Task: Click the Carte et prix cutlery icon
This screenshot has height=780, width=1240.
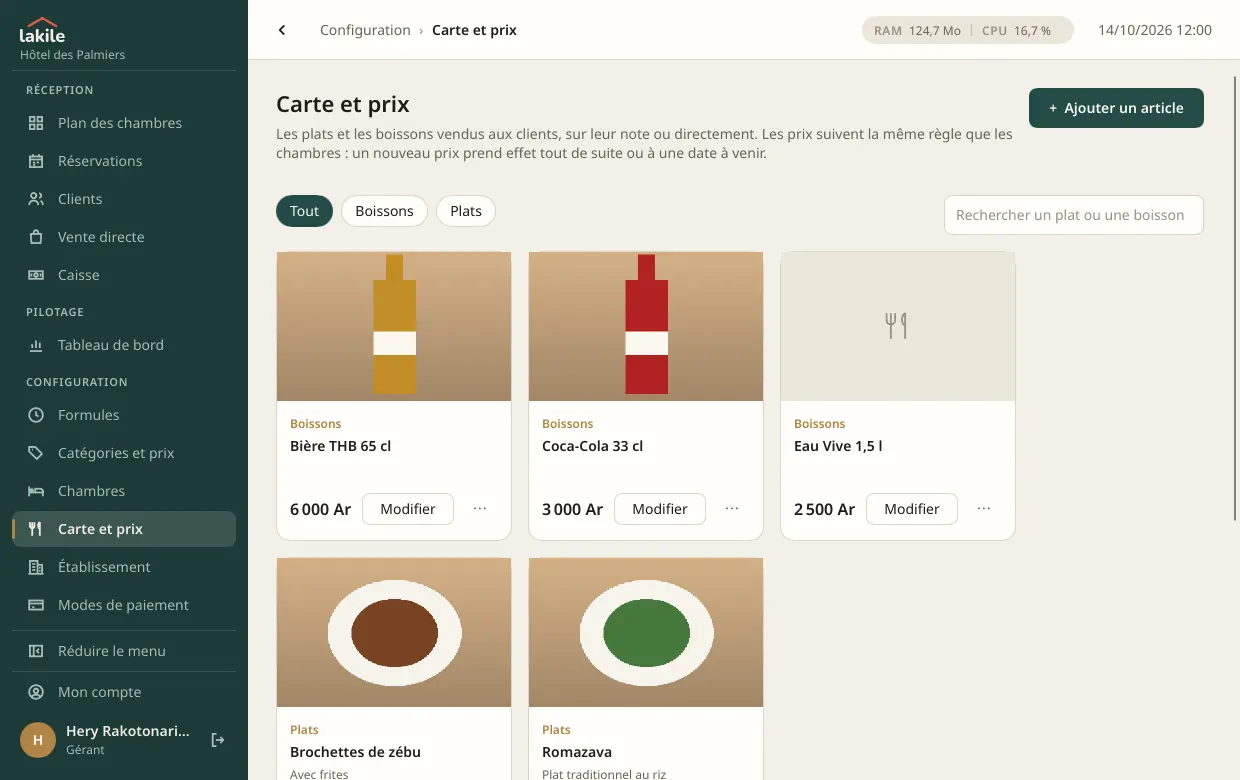Action: click(36, 529)
